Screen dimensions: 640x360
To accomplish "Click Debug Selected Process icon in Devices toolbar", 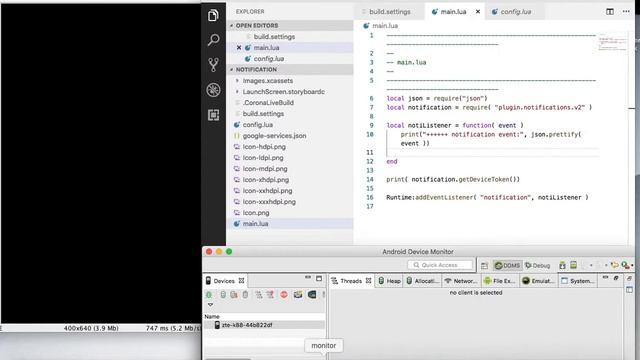I will [x=209, y=295].
